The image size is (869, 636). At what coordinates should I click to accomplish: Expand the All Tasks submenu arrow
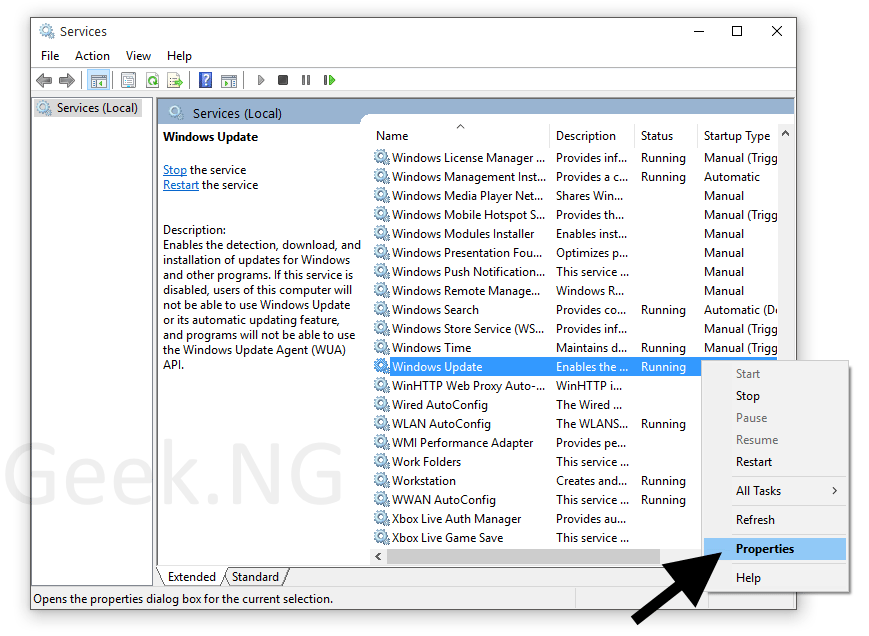point(835,491)
